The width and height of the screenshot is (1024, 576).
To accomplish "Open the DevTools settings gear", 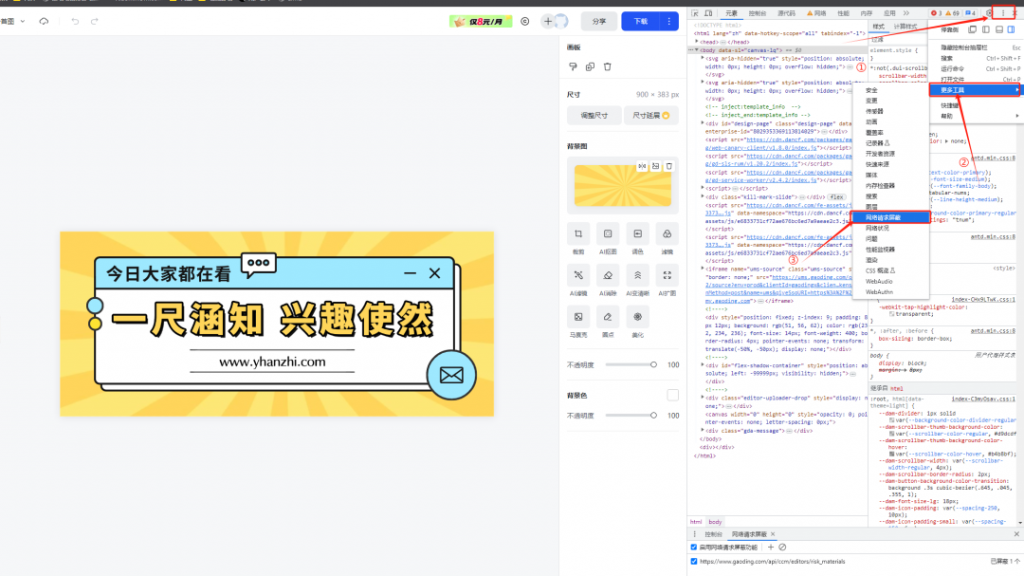I will tap(989, 13).
